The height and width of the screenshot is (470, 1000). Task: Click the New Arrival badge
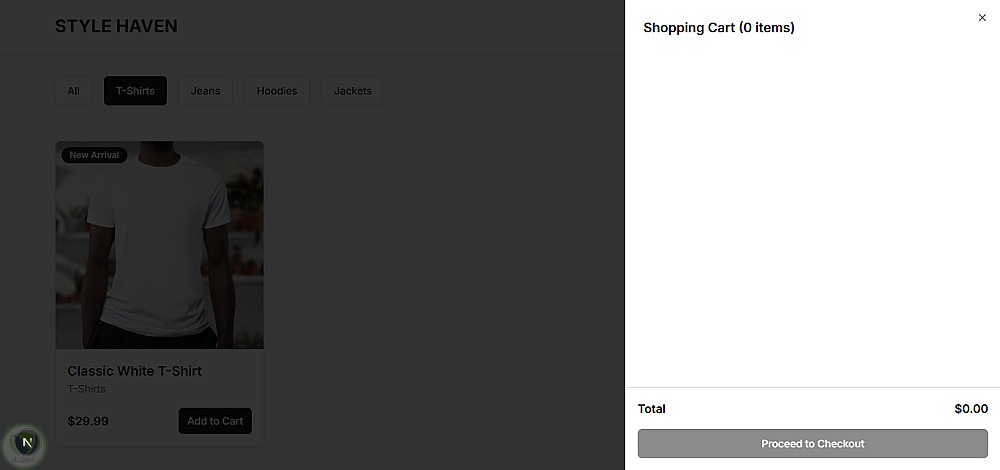click(x=94, y=155)
